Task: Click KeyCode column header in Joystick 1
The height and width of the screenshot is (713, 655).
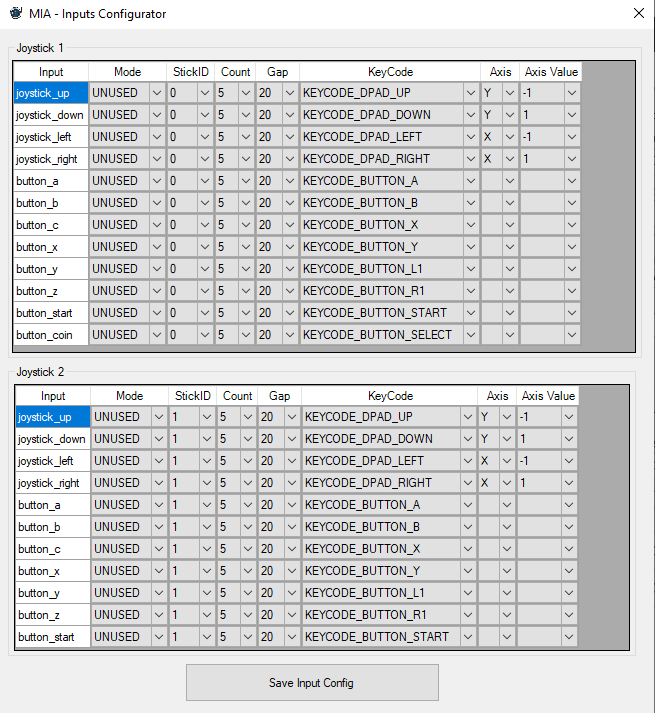Action: [390, 72]
